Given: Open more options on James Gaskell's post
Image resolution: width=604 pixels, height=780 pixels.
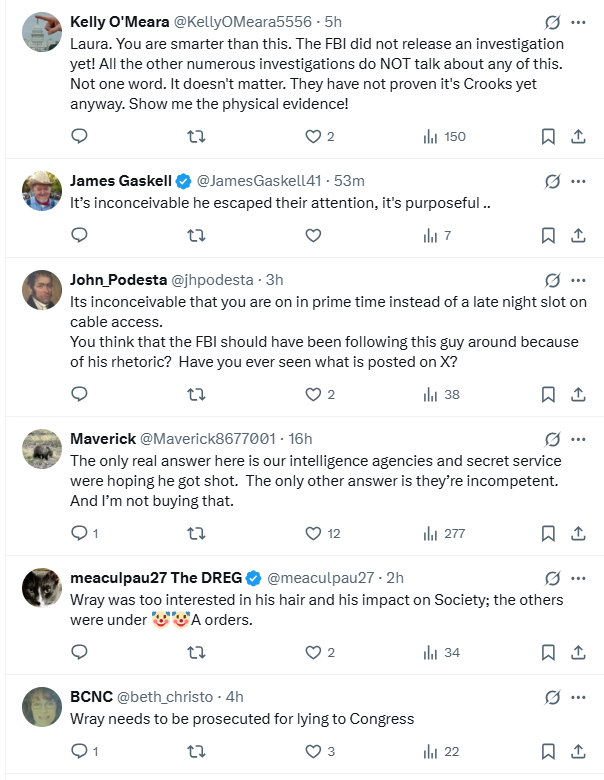Looking at the screenshot, I should 578,181.
